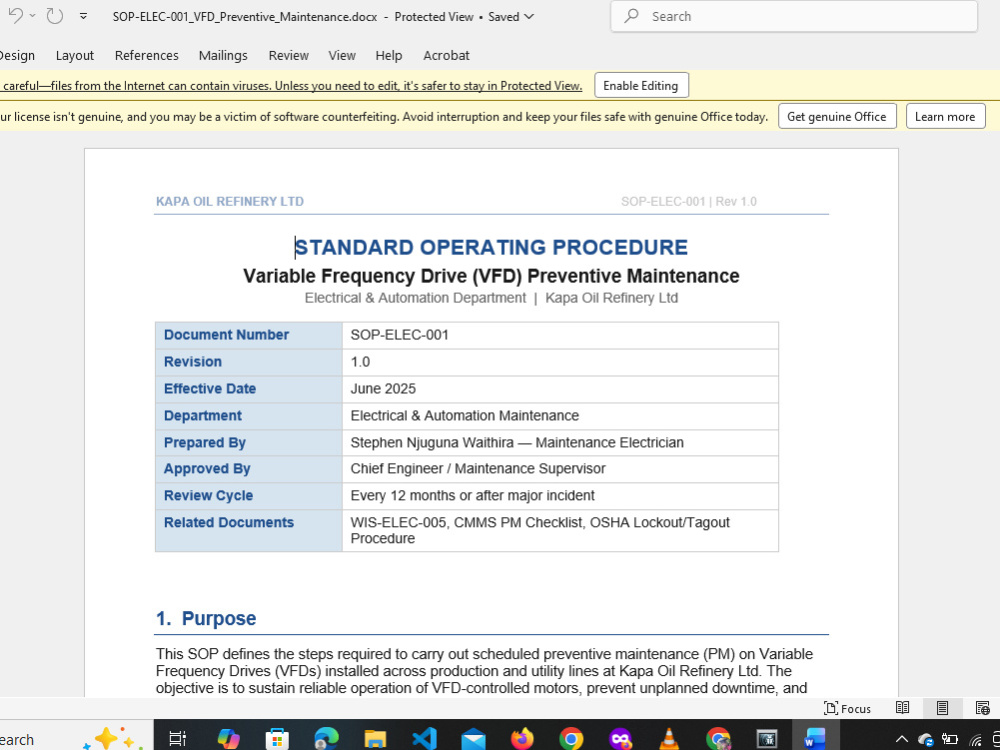Open Task View on the taskbar
The height and width of the screenshot is (750, 1000).
coord(177,739)
